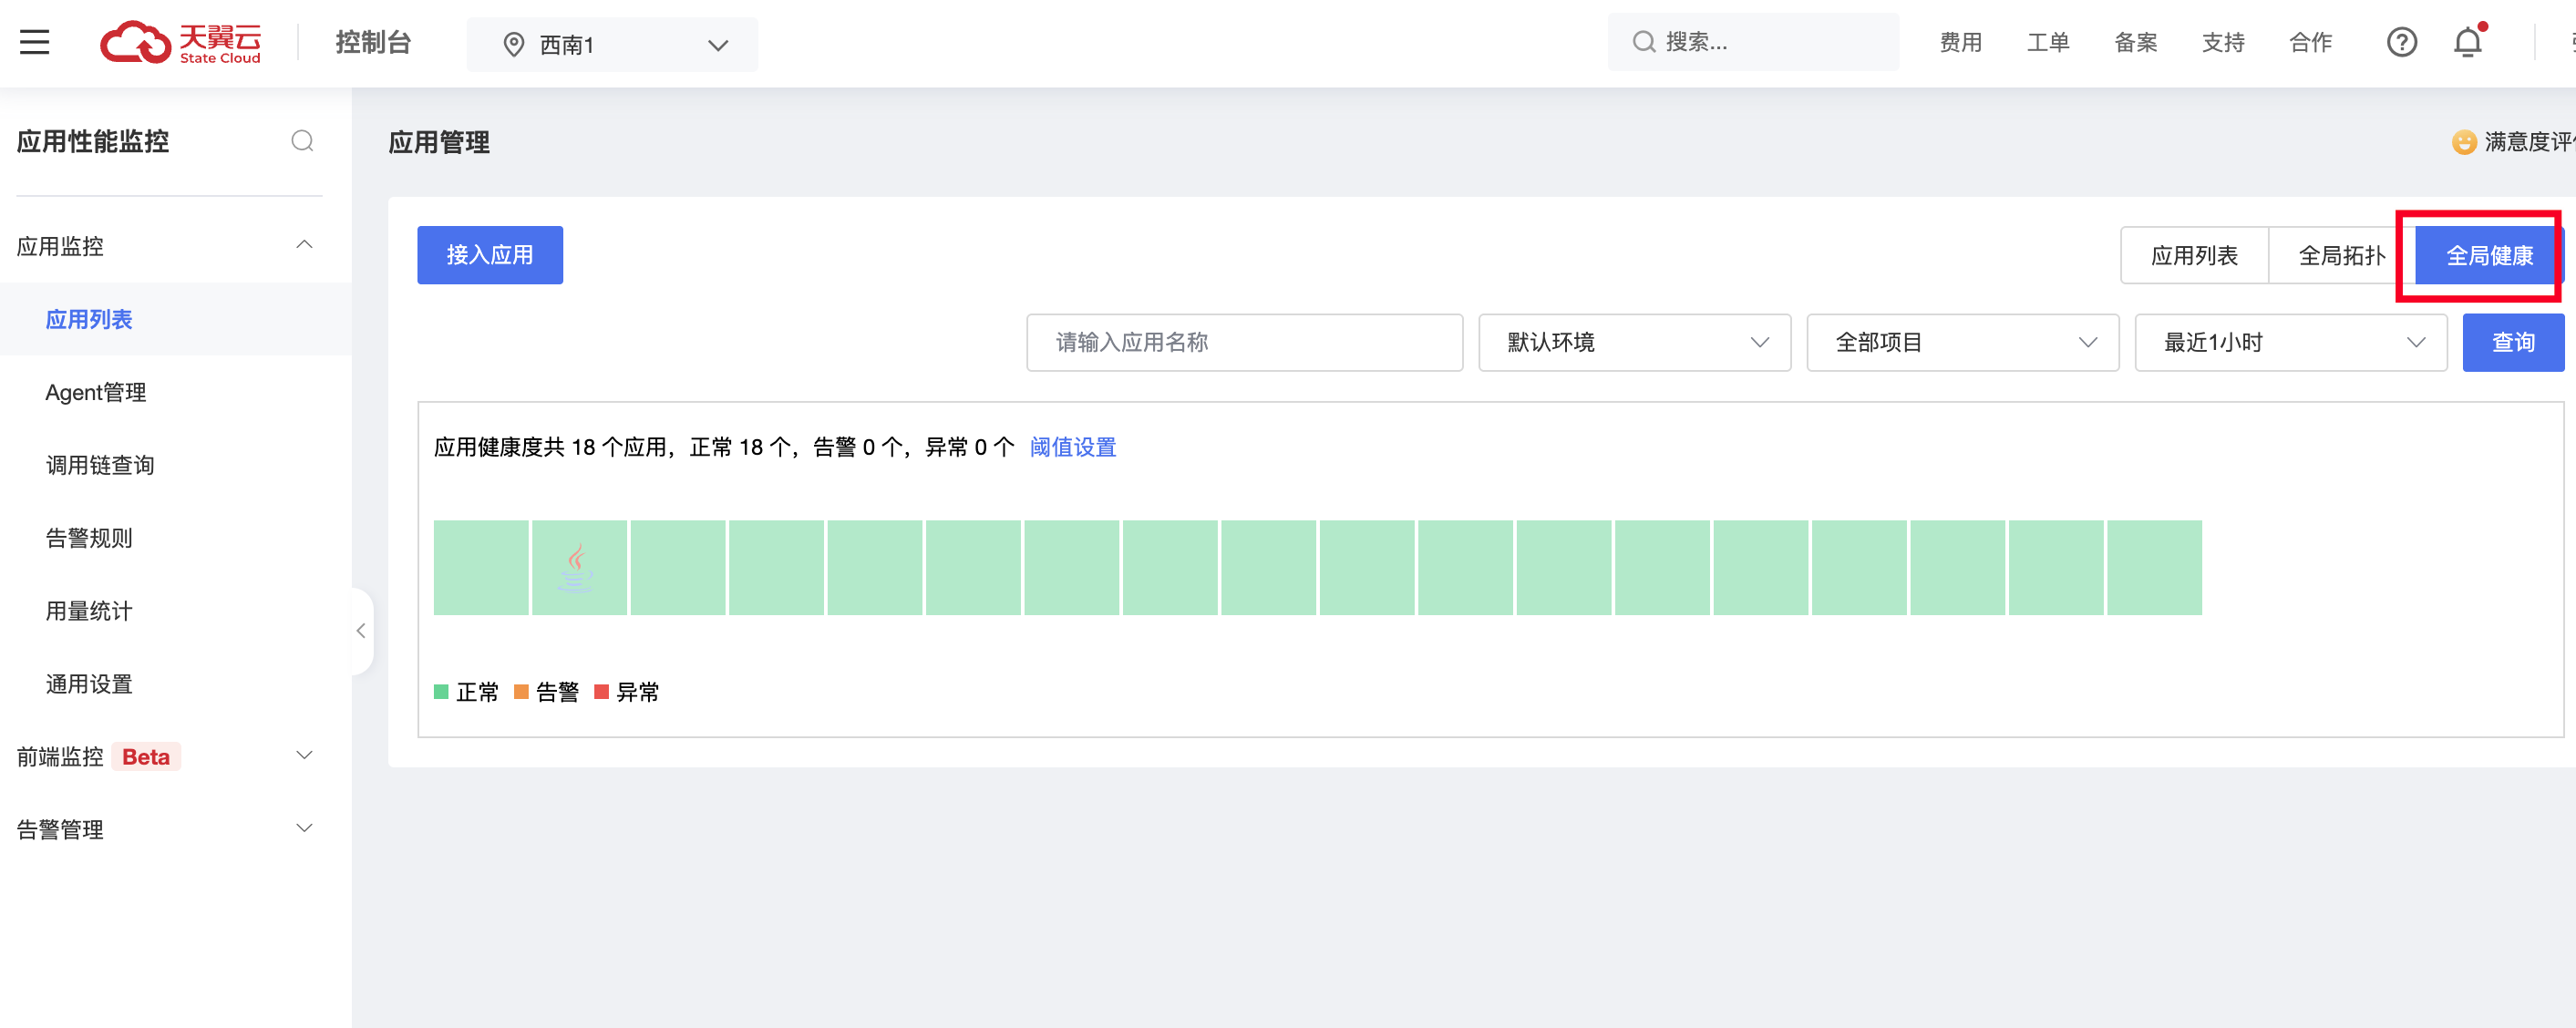2576x1028 pixels.
Task: Open 费用 in the top bar
Action: (1960, 42)
